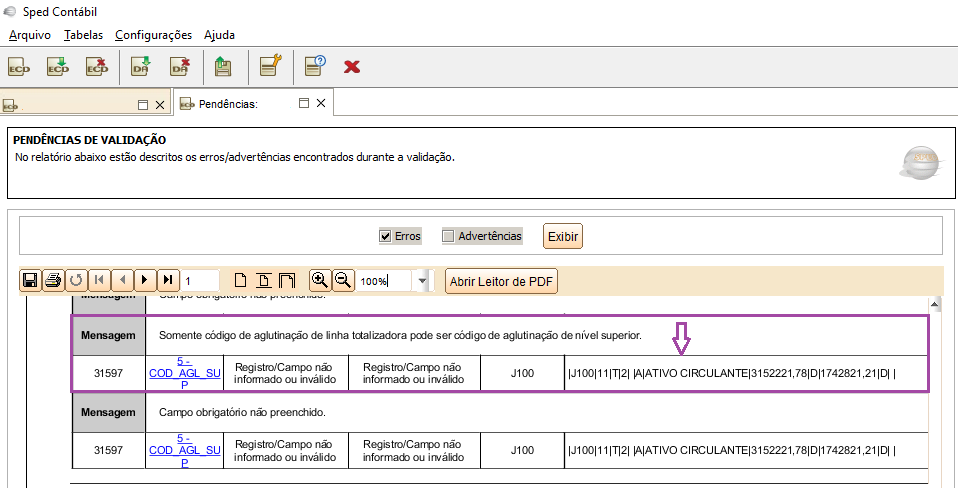958x488 pixels.
Task: Click ATIVO CIRCULANTE record text in bottom row
Action: (732, 450)
